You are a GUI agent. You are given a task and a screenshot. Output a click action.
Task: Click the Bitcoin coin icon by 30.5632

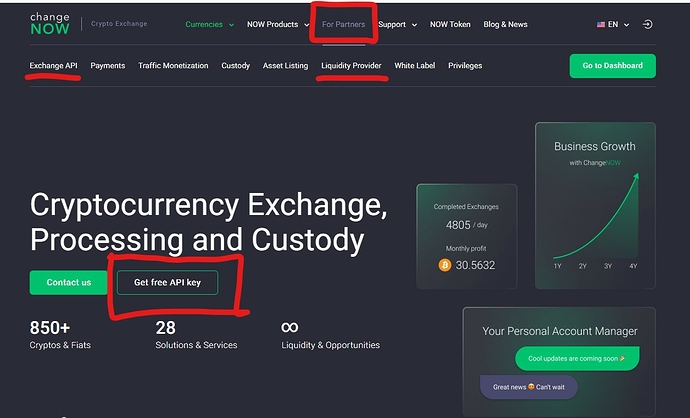point(445,265)
